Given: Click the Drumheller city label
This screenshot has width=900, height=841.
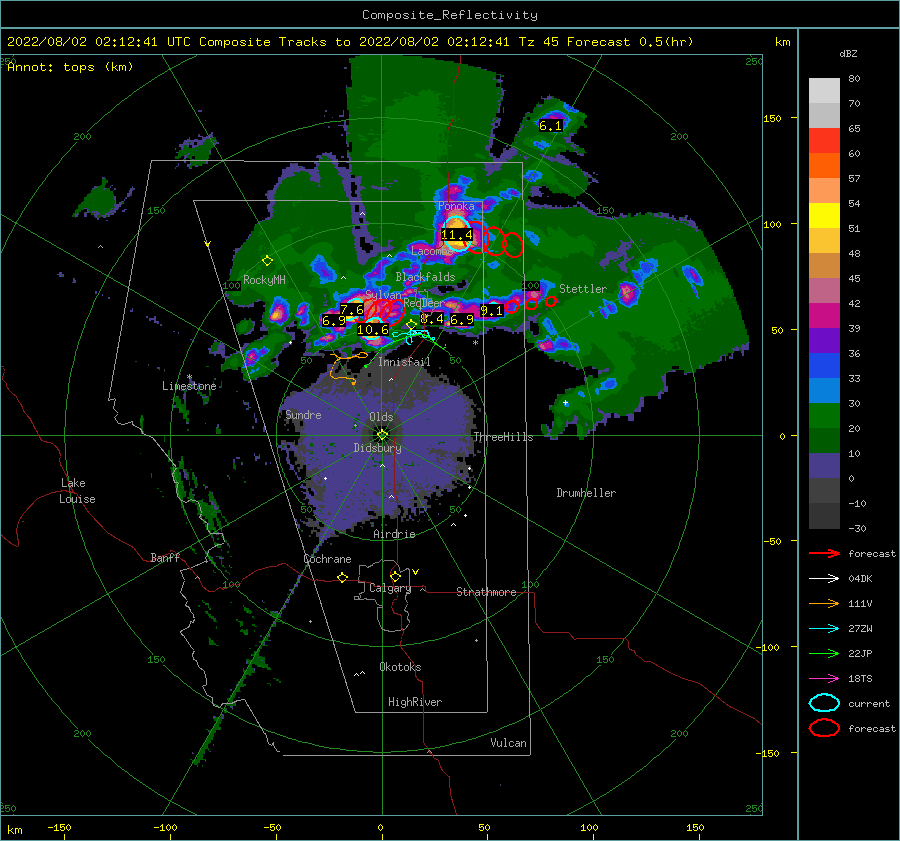Looking at the screenshot, I should pyautogui.click(x=586, y=493).
